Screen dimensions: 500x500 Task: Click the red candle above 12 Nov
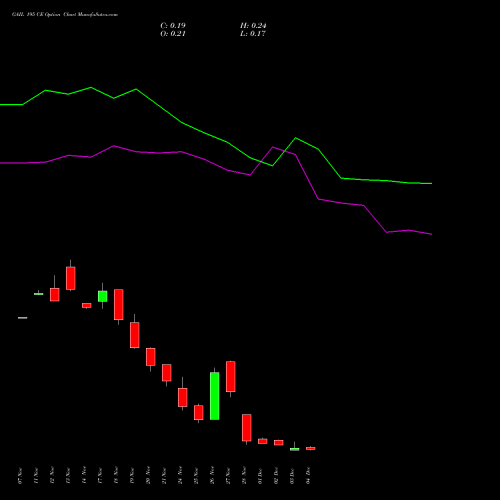55,295
